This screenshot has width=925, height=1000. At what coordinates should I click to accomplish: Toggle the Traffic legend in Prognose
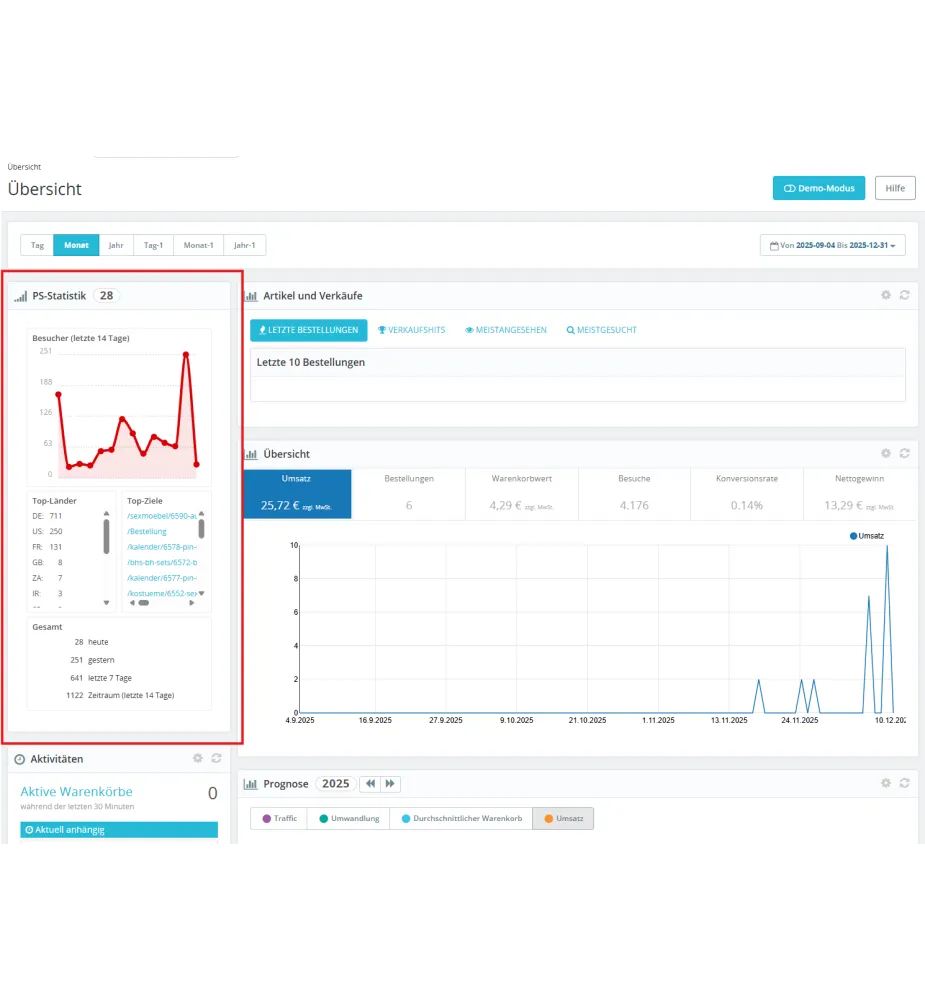[x=277, y=818]
